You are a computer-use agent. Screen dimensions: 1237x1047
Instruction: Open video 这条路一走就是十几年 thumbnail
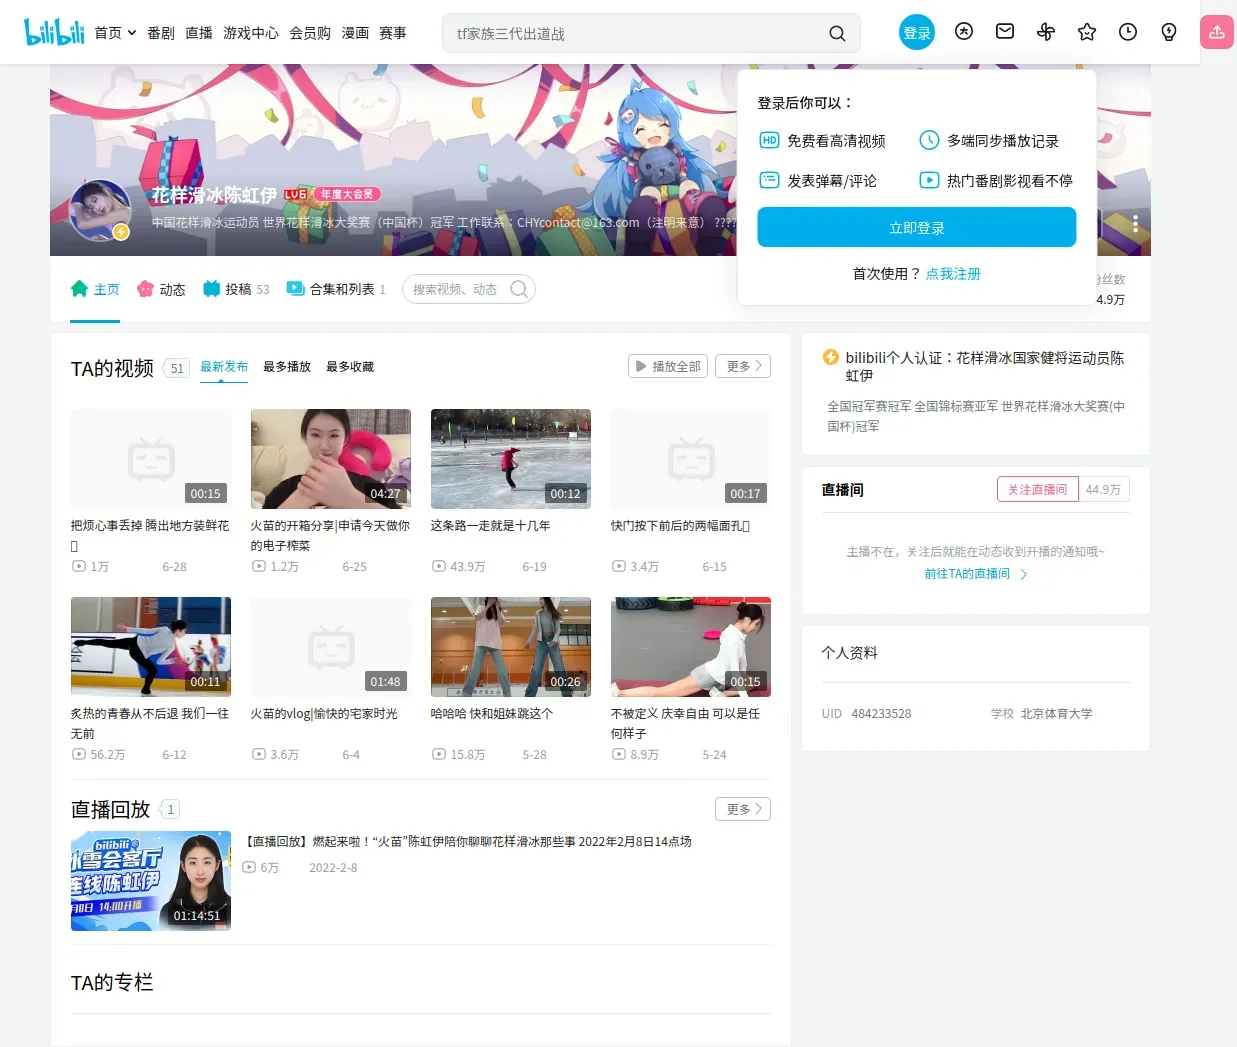coord(511,459)
